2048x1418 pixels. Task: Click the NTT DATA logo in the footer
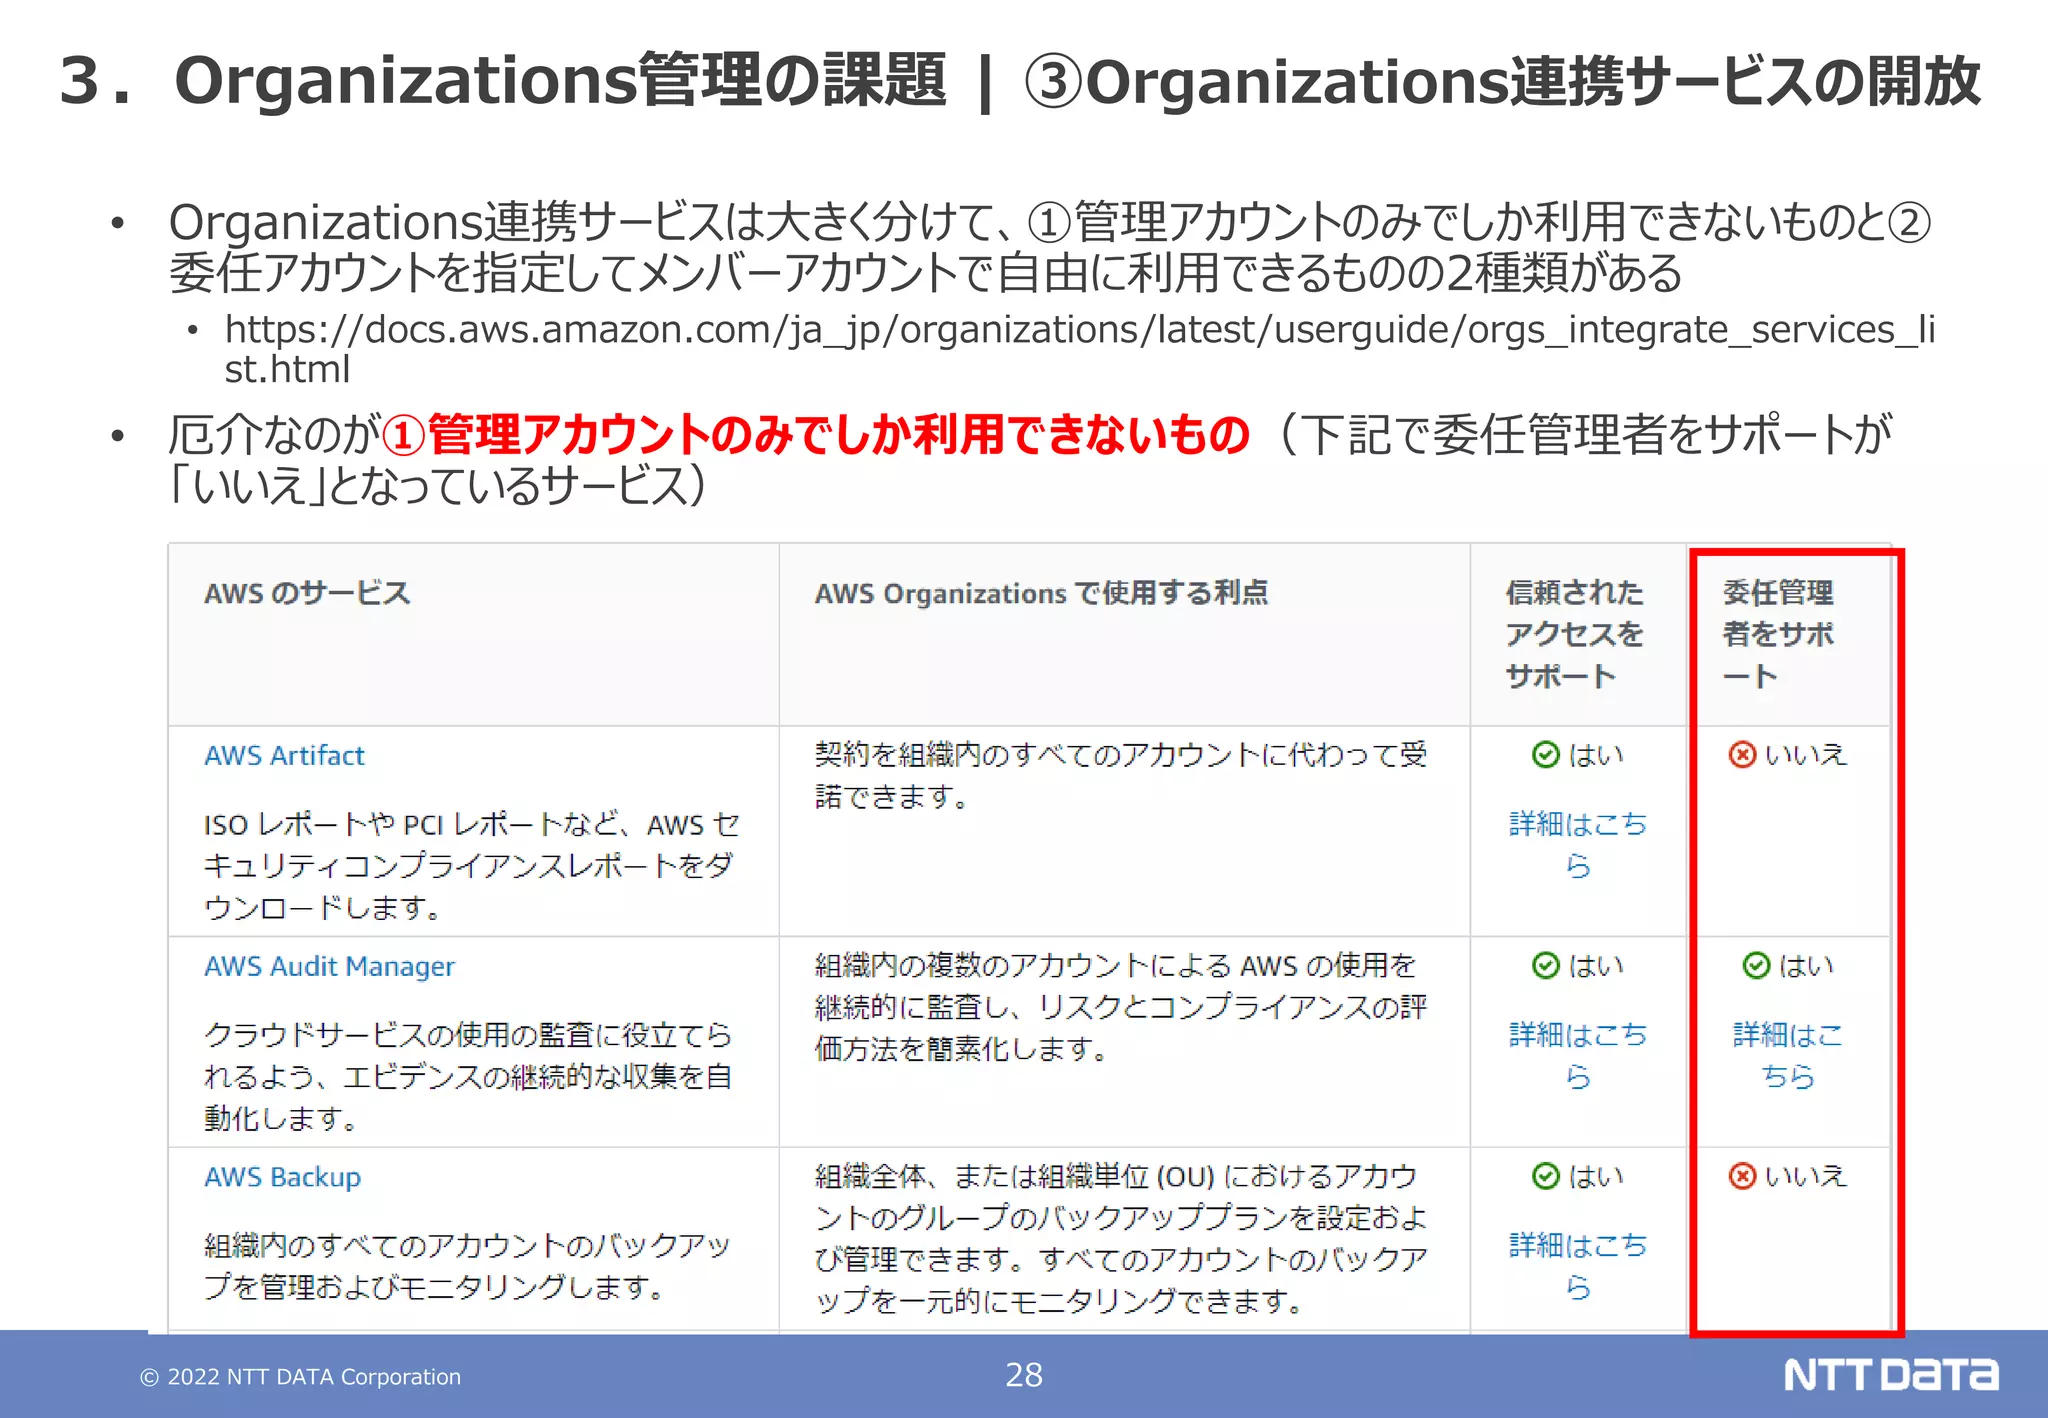1891,1375
